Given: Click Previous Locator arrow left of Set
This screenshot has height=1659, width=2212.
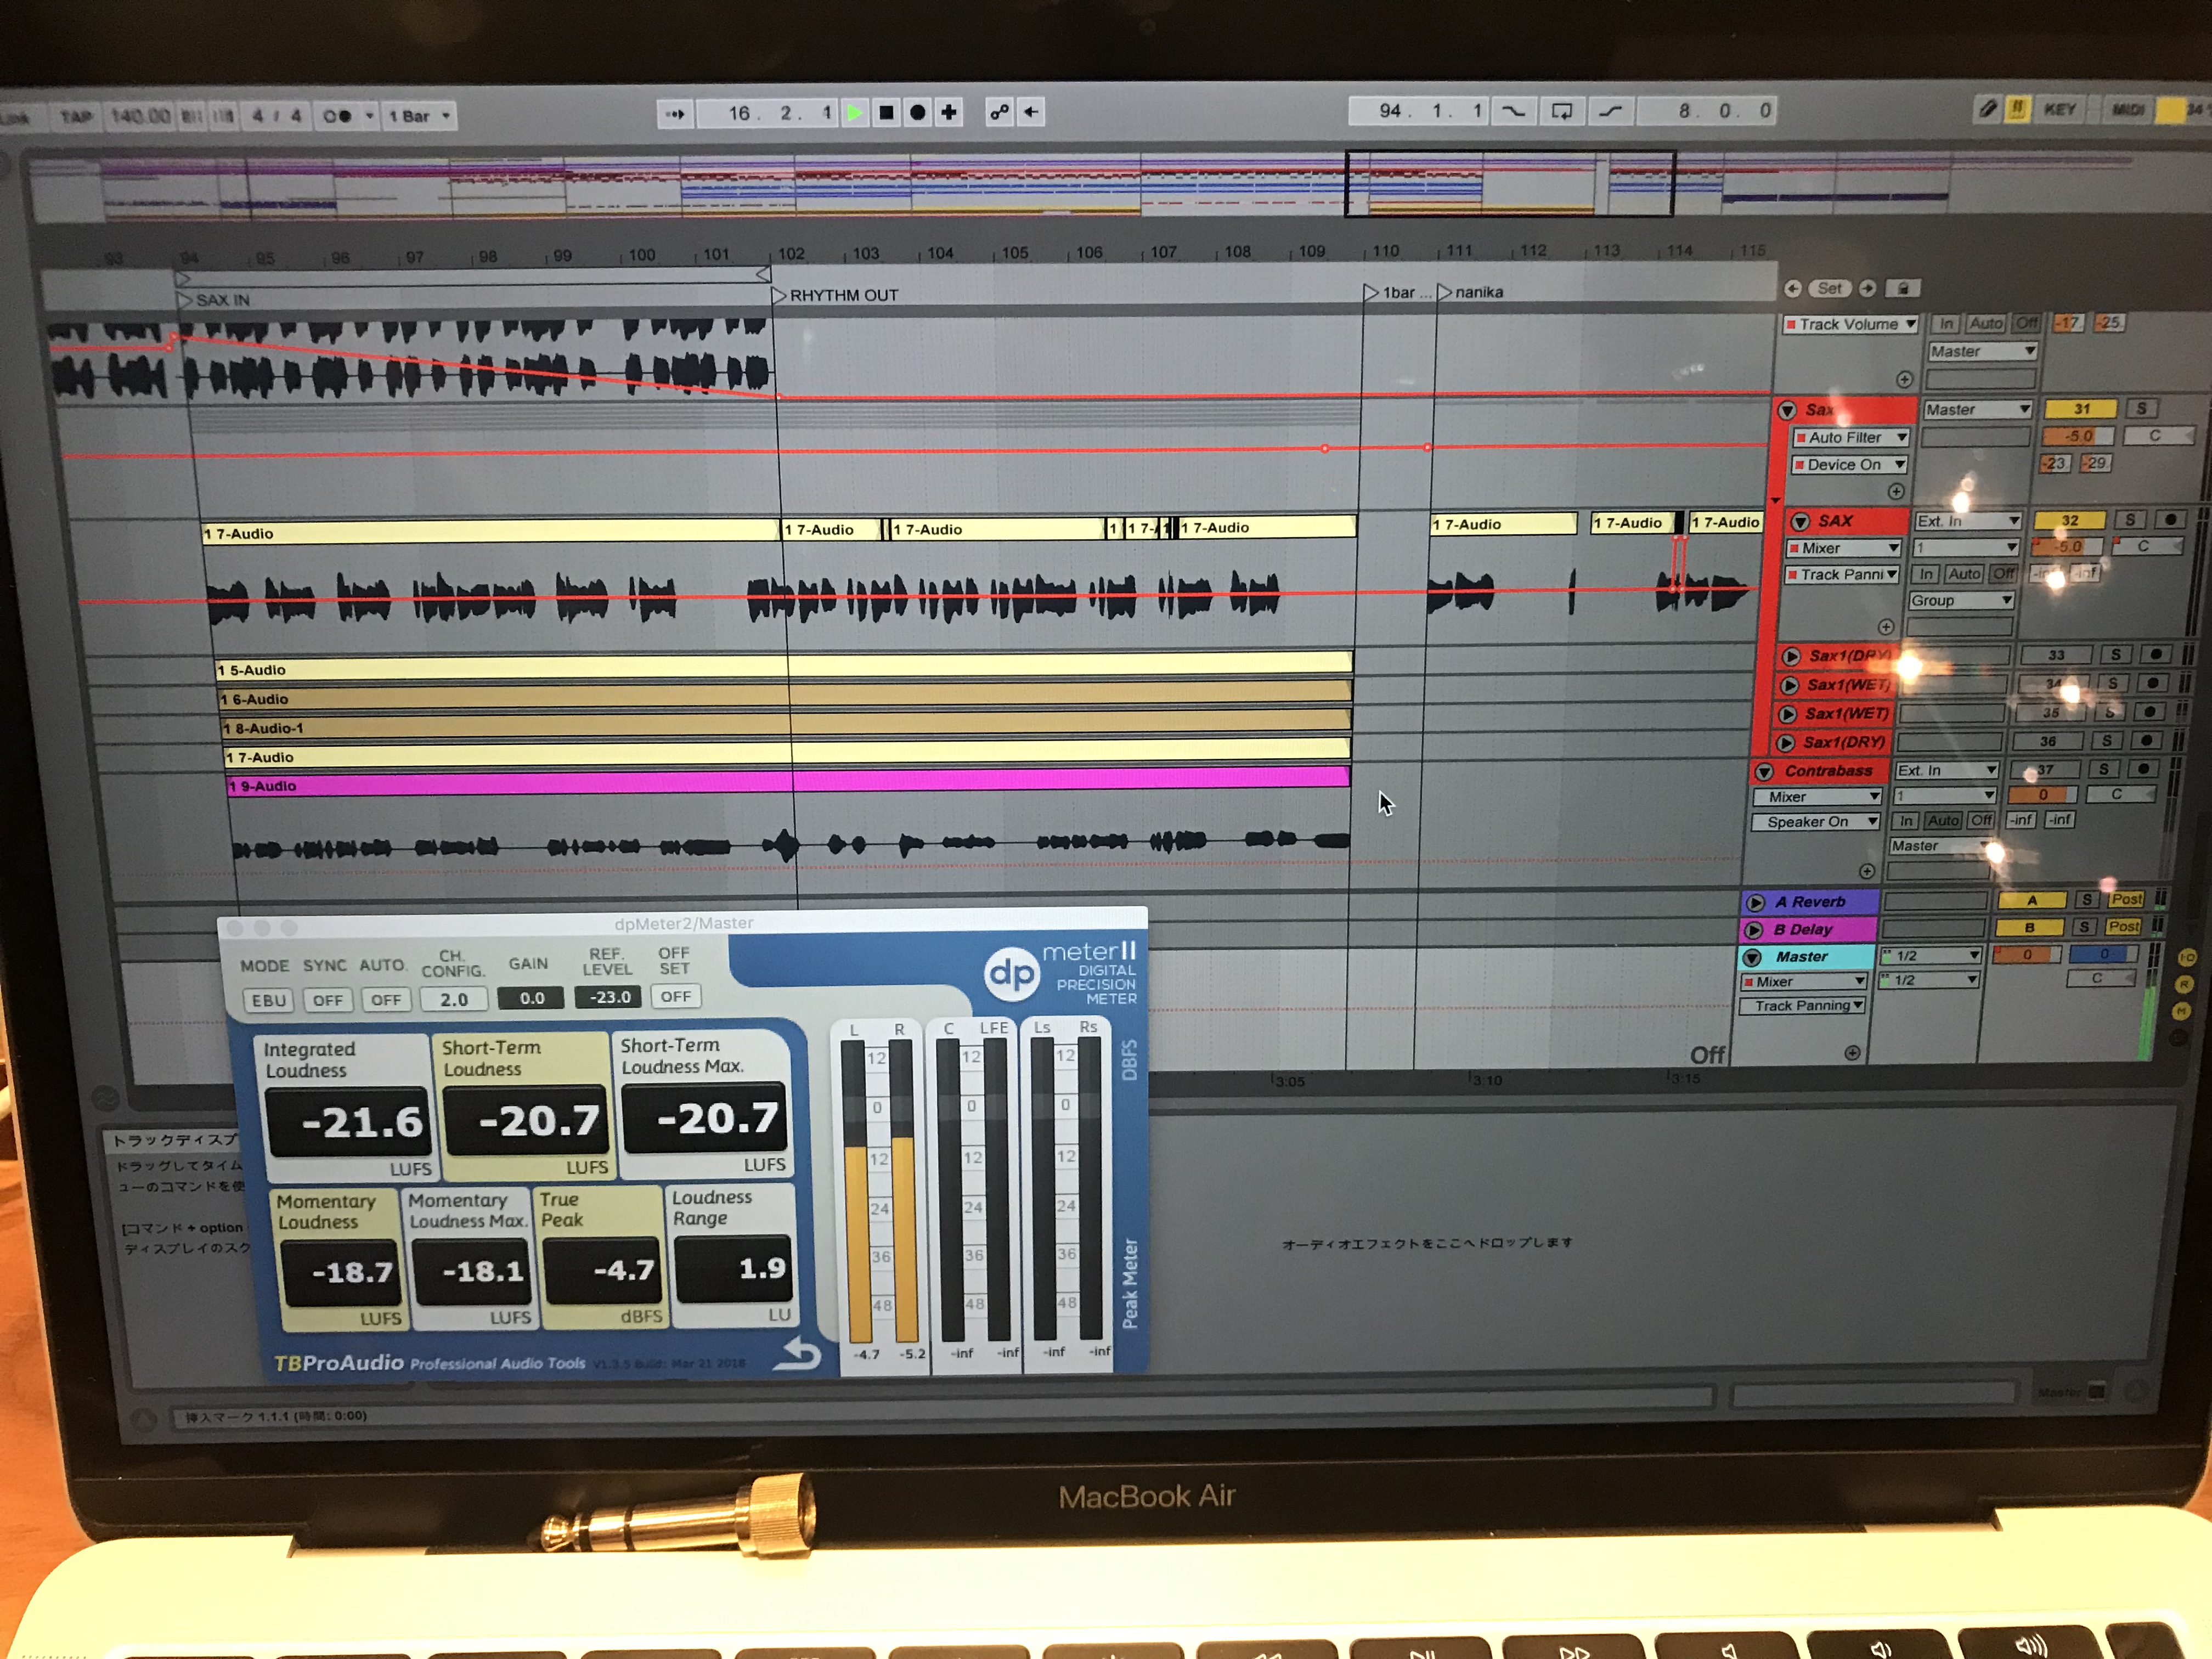Looking at the screenshot, I should (1793, 289).
